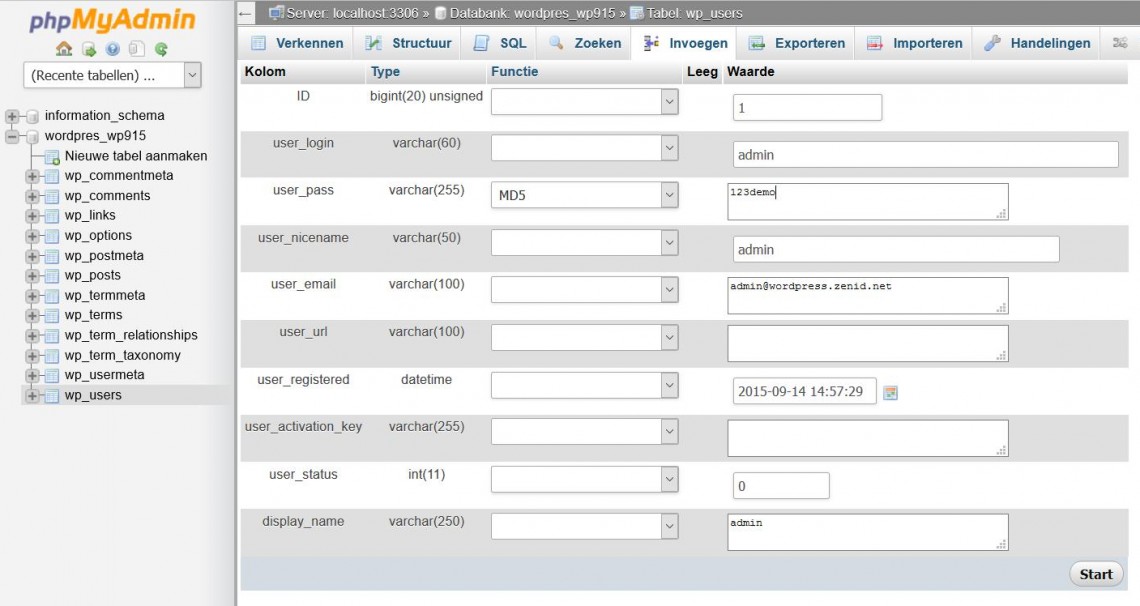The height and width of the screenshot is (606, 1140).
Task: Click the user_login value field
Action: (926, 155)
